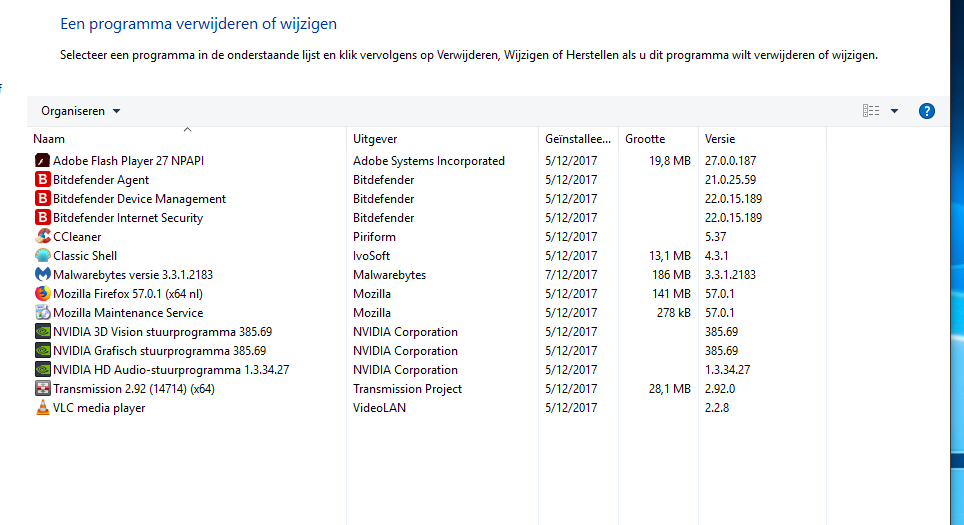Click the NVIDIA 3D Vision icon
964x525 pixels.
[x=42, y=332]
